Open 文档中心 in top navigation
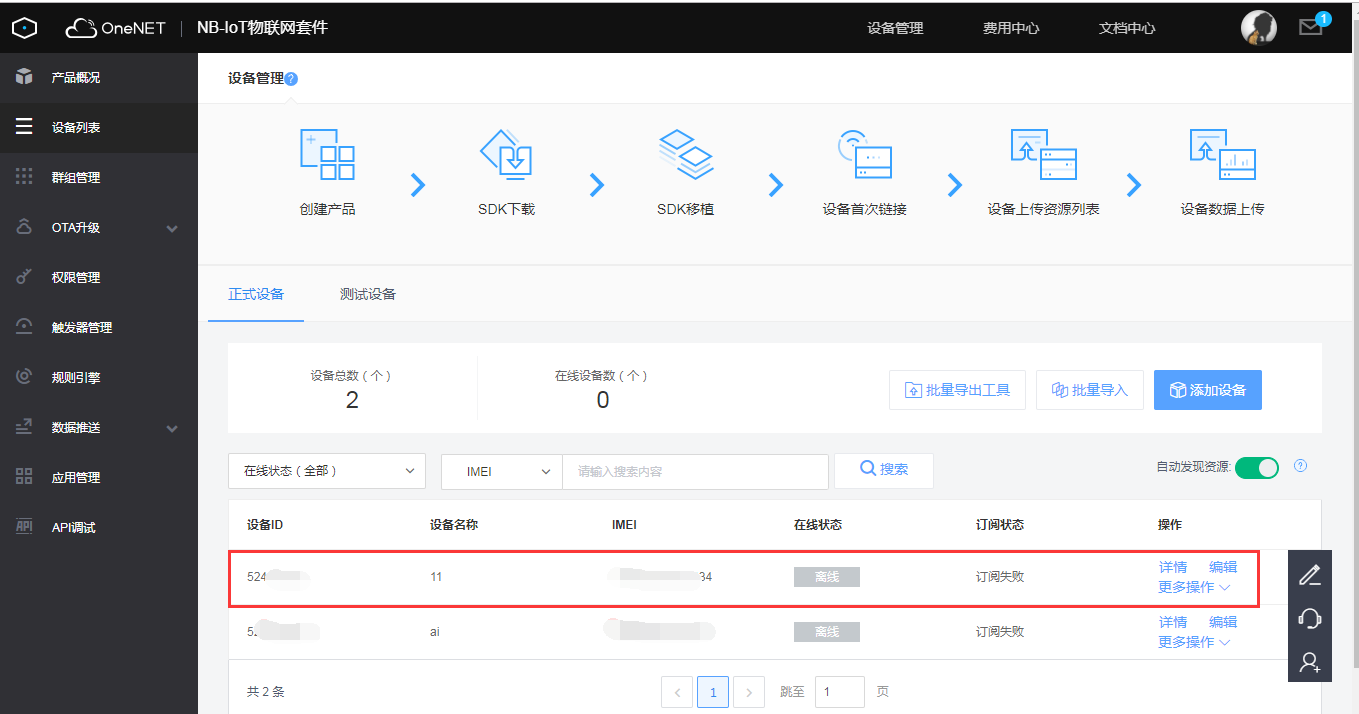 pos(1127,28)
